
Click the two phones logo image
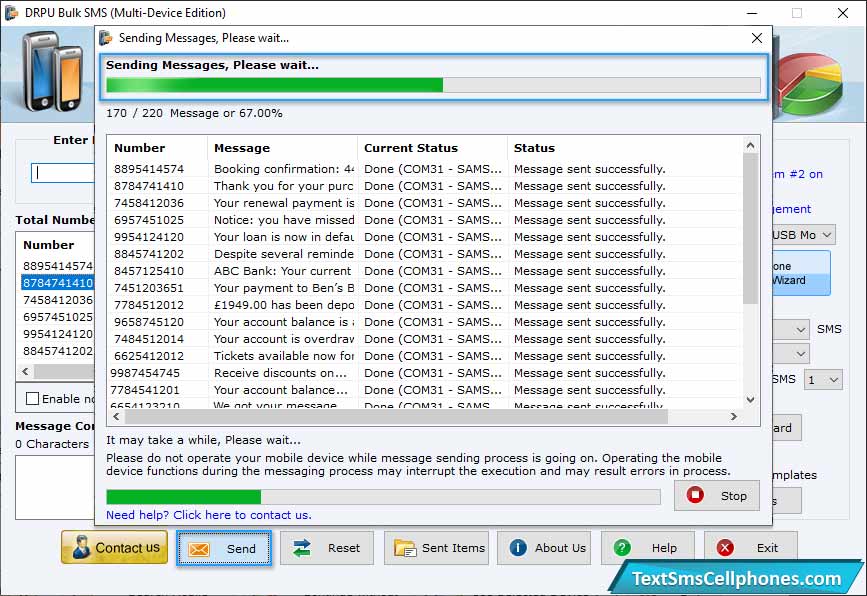click(53, 71)
